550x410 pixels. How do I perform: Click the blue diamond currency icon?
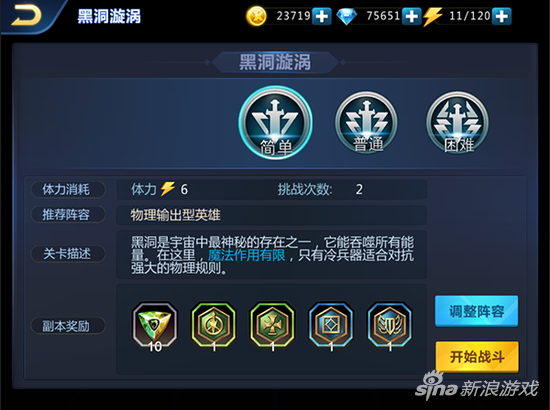click(347, 16)
